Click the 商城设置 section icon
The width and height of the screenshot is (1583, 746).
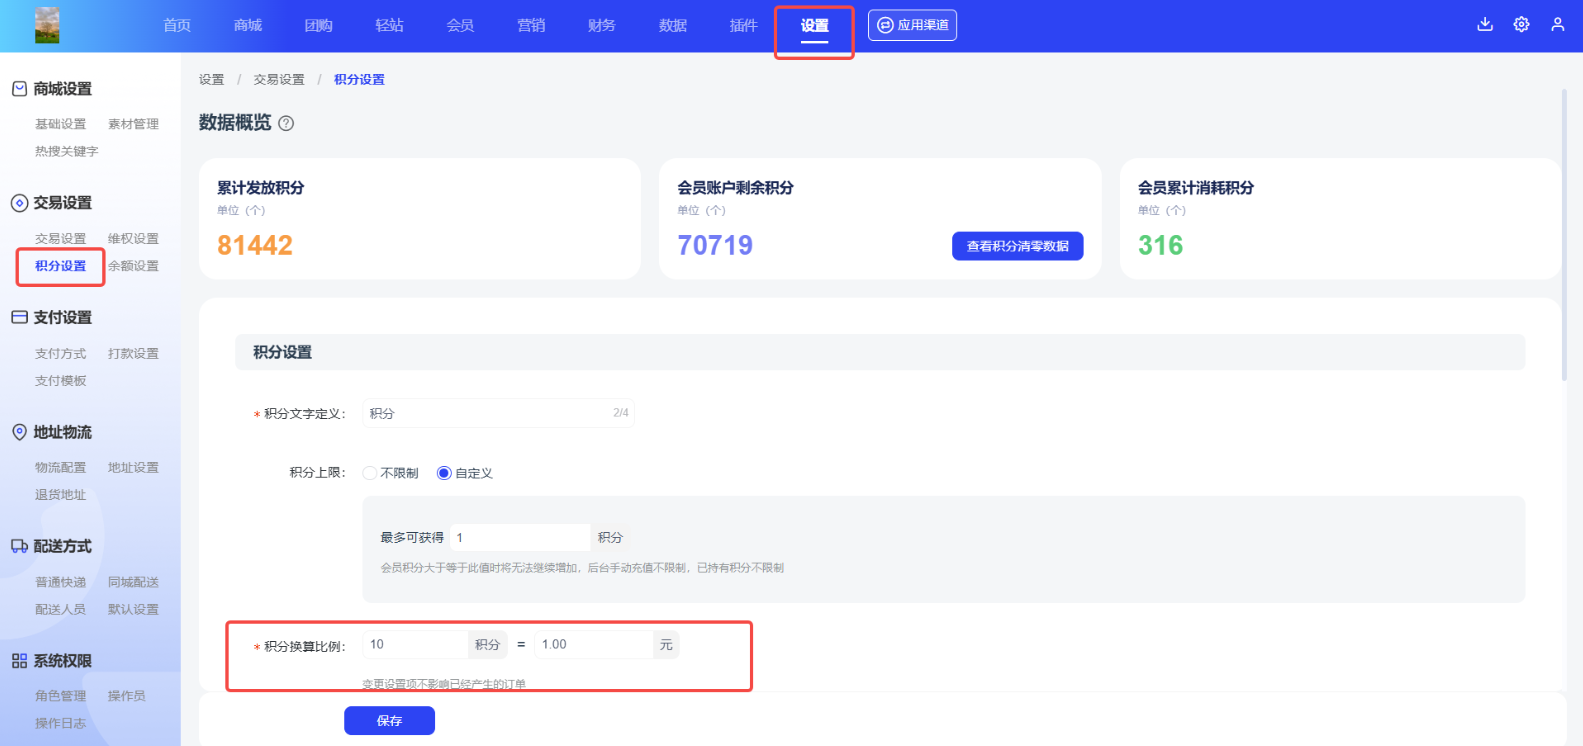[x=19, y=89]
